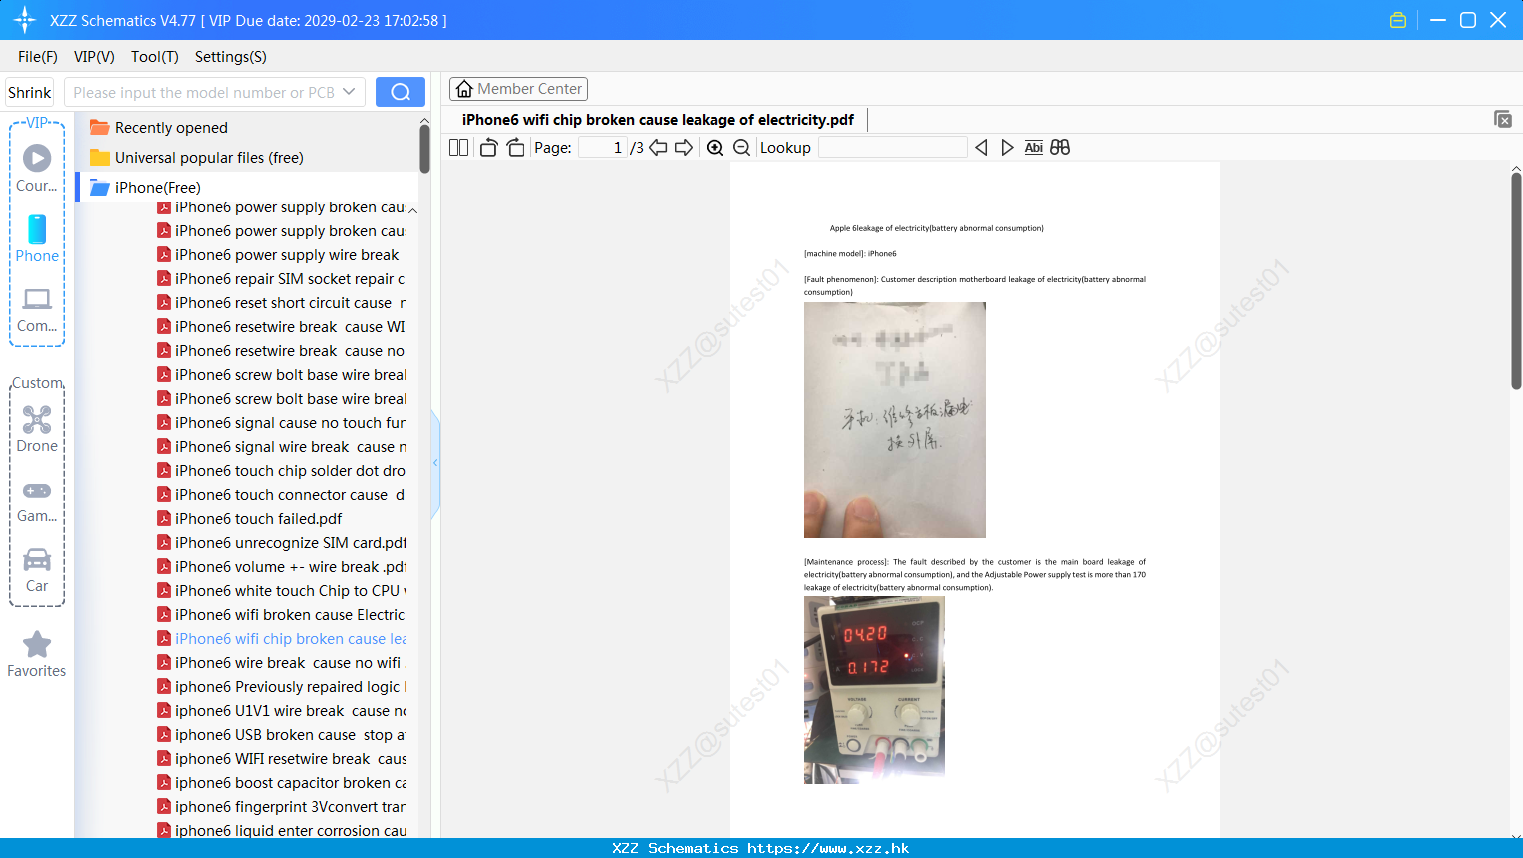
Task: Open the Car category
Action: [37, 569]
